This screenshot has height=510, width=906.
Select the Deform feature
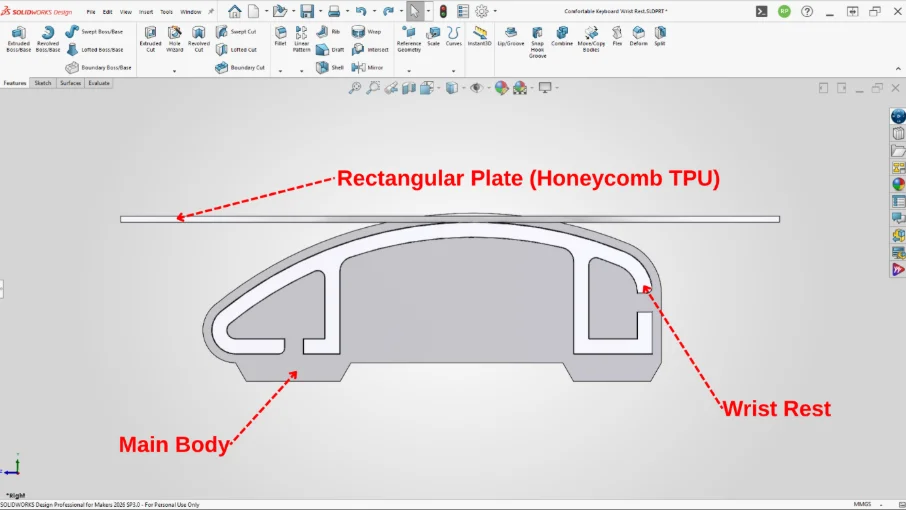(x=638, y=36)
